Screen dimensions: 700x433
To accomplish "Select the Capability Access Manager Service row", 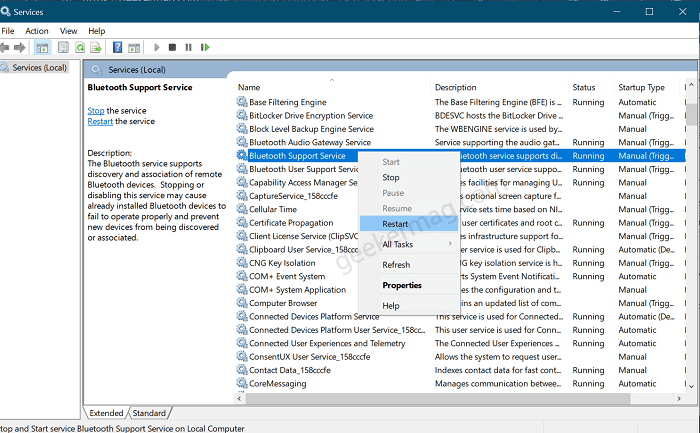I will [x=460, y=182].
